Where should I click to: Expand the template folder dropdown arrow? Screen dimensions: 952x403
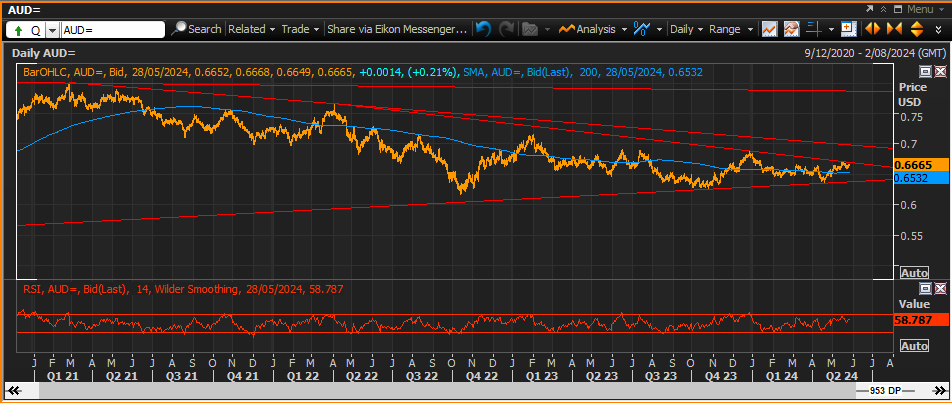click(547, 29)
